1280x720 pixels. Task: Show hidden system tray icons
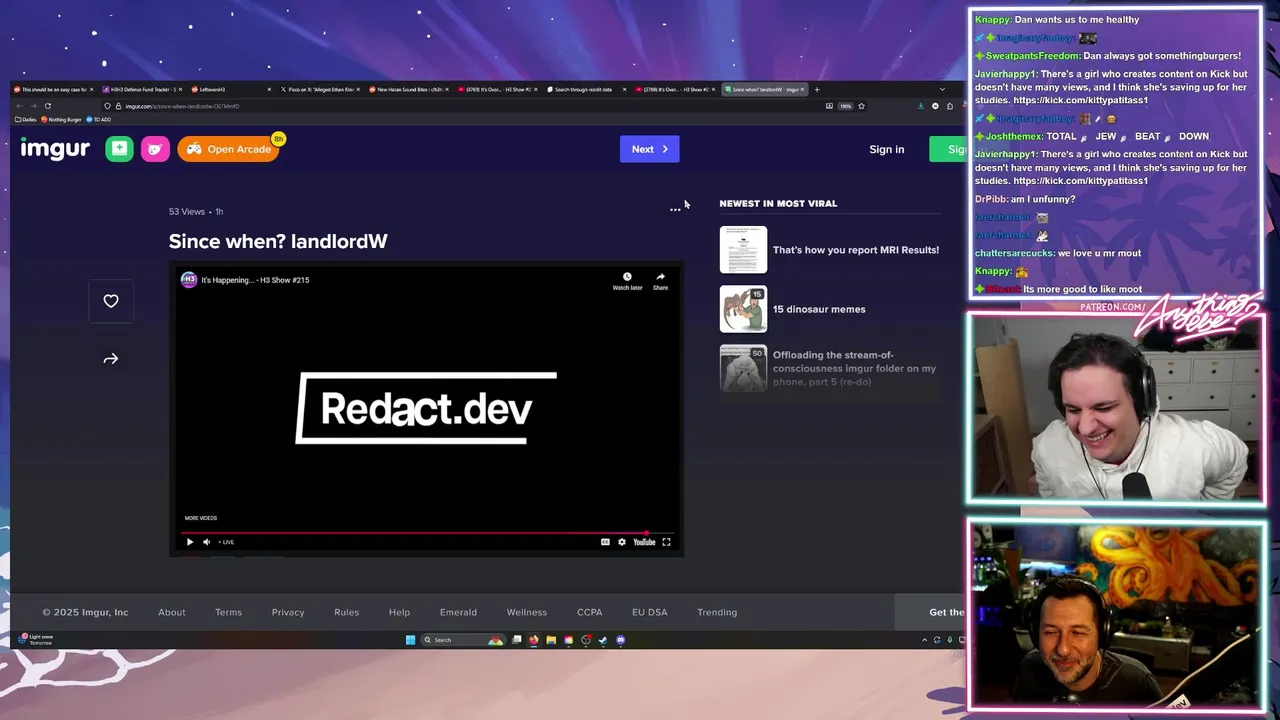coord(925,640)
